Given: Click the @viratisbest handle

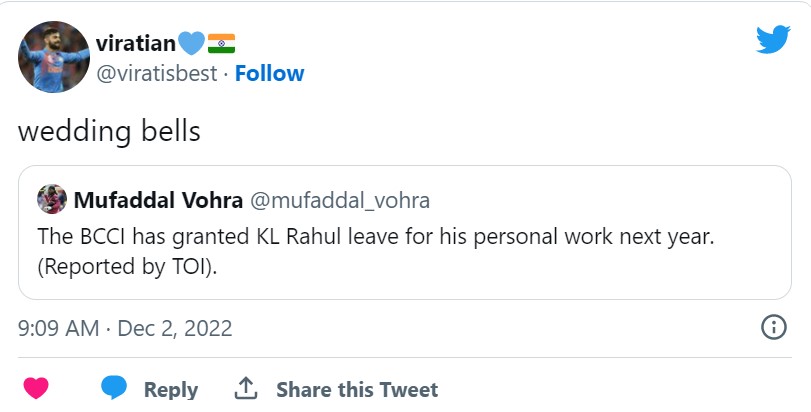Looking at the screenshot, I should [x=156, y=74].
